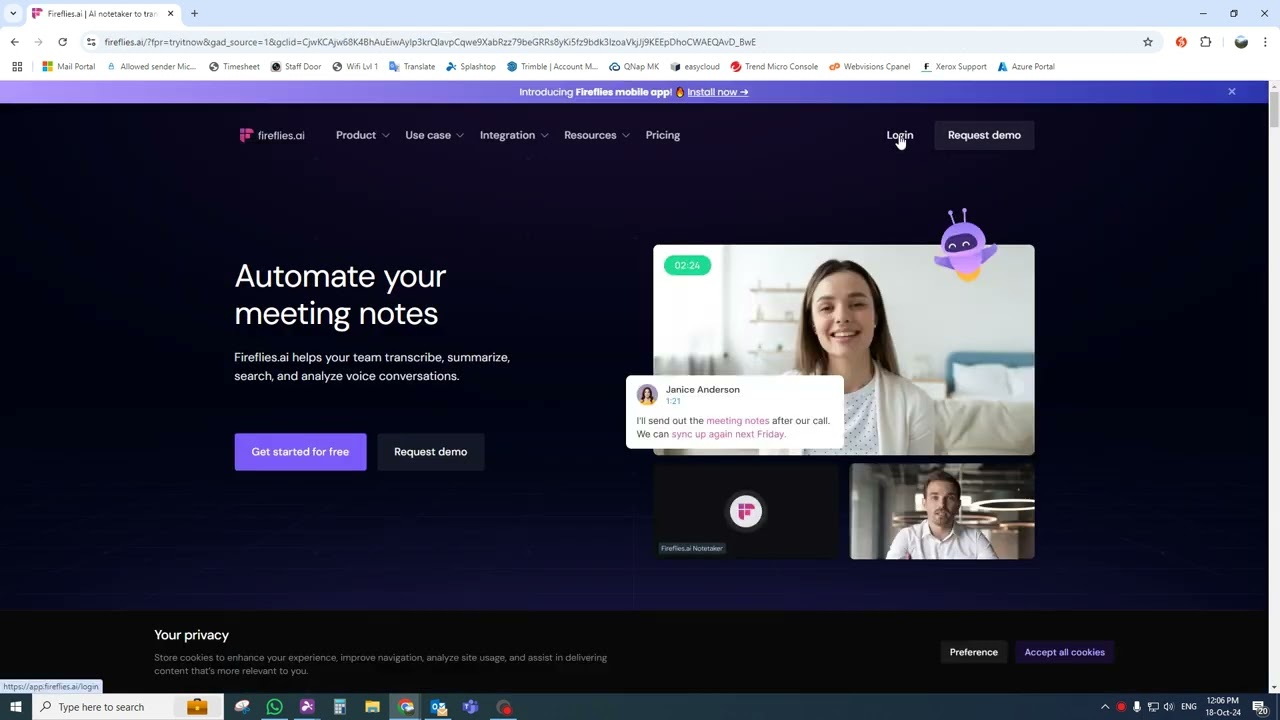Go back to previous page

point(14,42)
